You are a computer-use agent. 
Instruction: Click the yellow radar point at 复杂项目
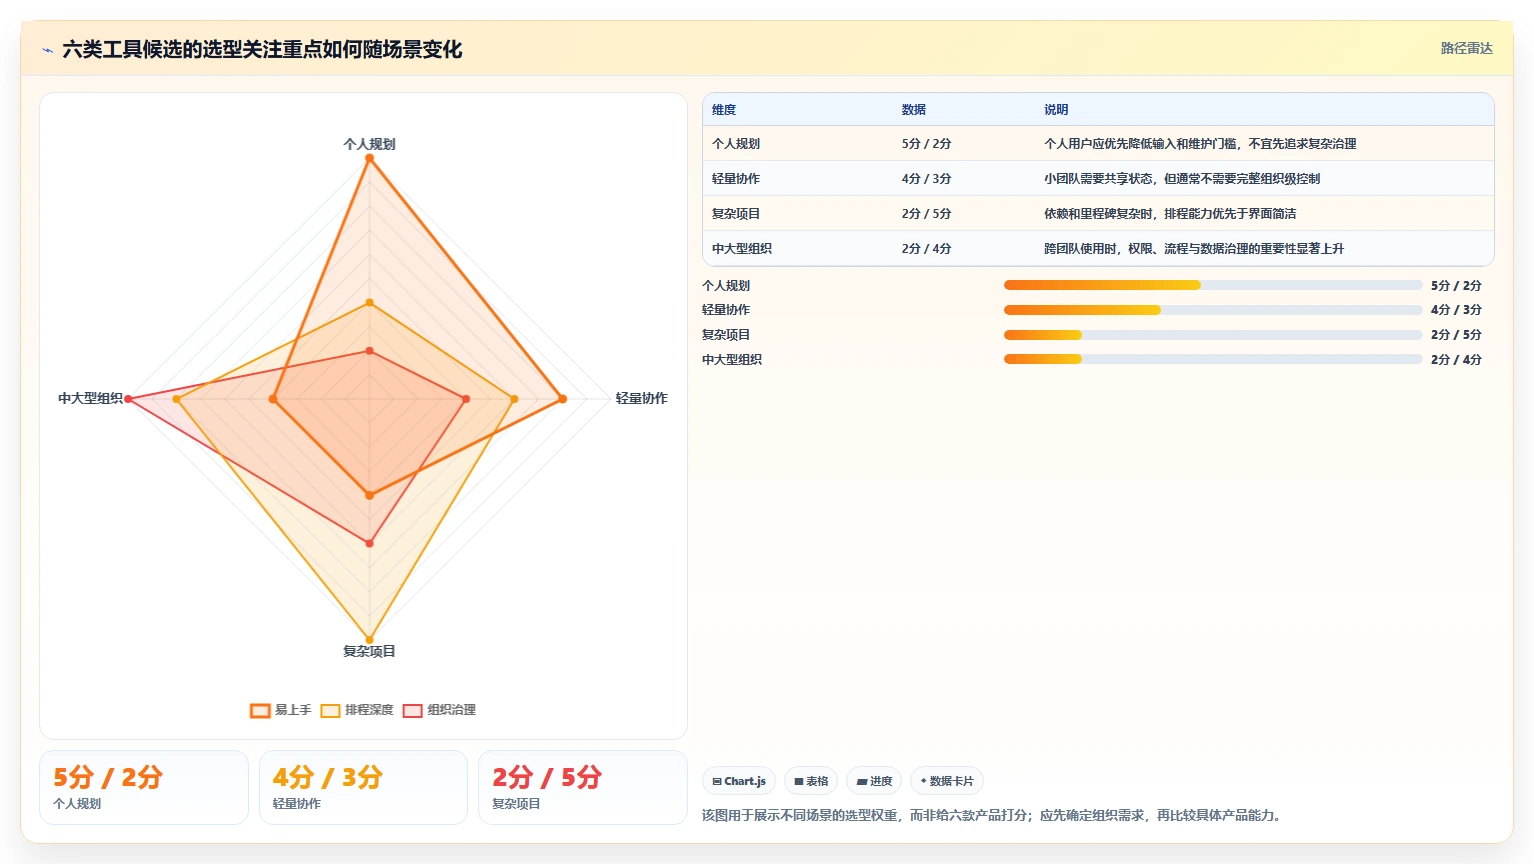point(369,640)
